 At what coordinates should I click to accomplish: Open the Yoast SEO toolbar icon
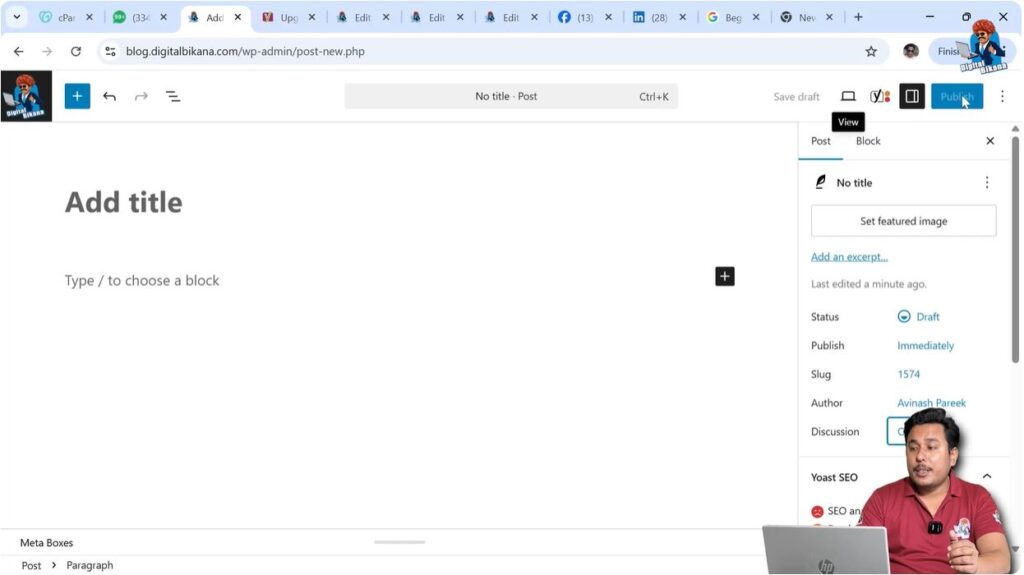pos(880,97)
